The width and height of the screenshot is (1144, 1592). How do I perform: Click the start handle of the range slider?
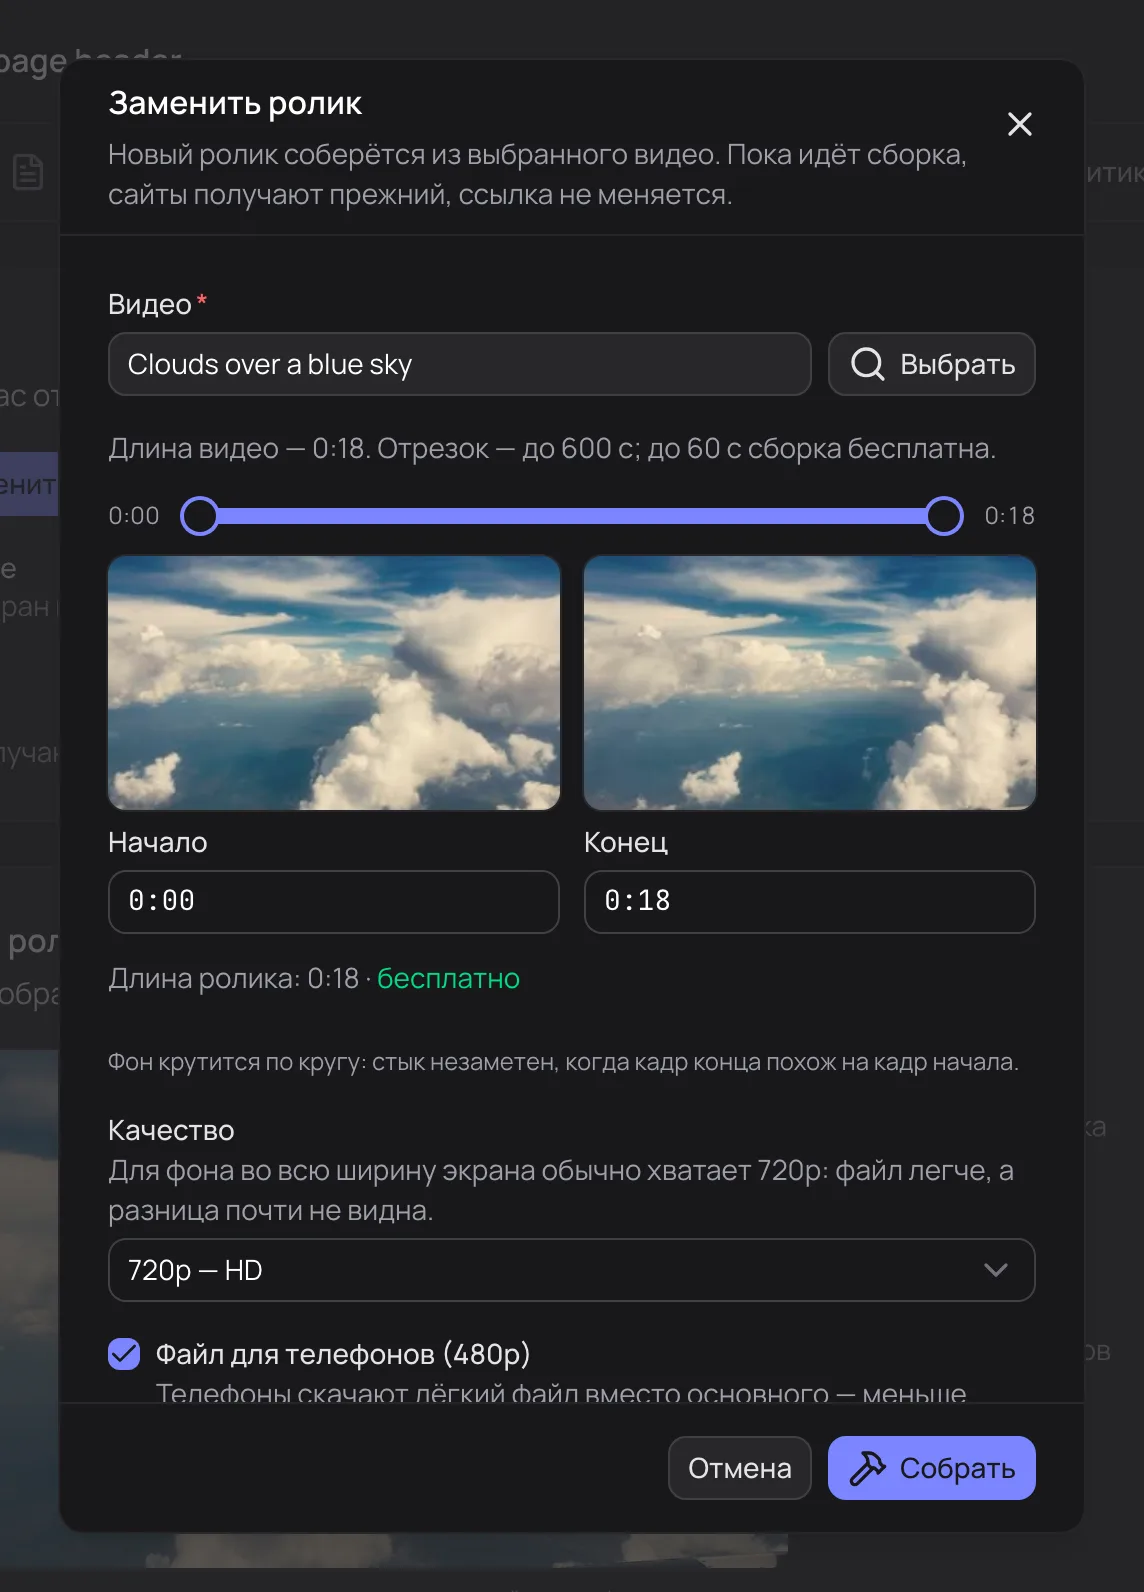pyautogui.click(x=200, y=516)
